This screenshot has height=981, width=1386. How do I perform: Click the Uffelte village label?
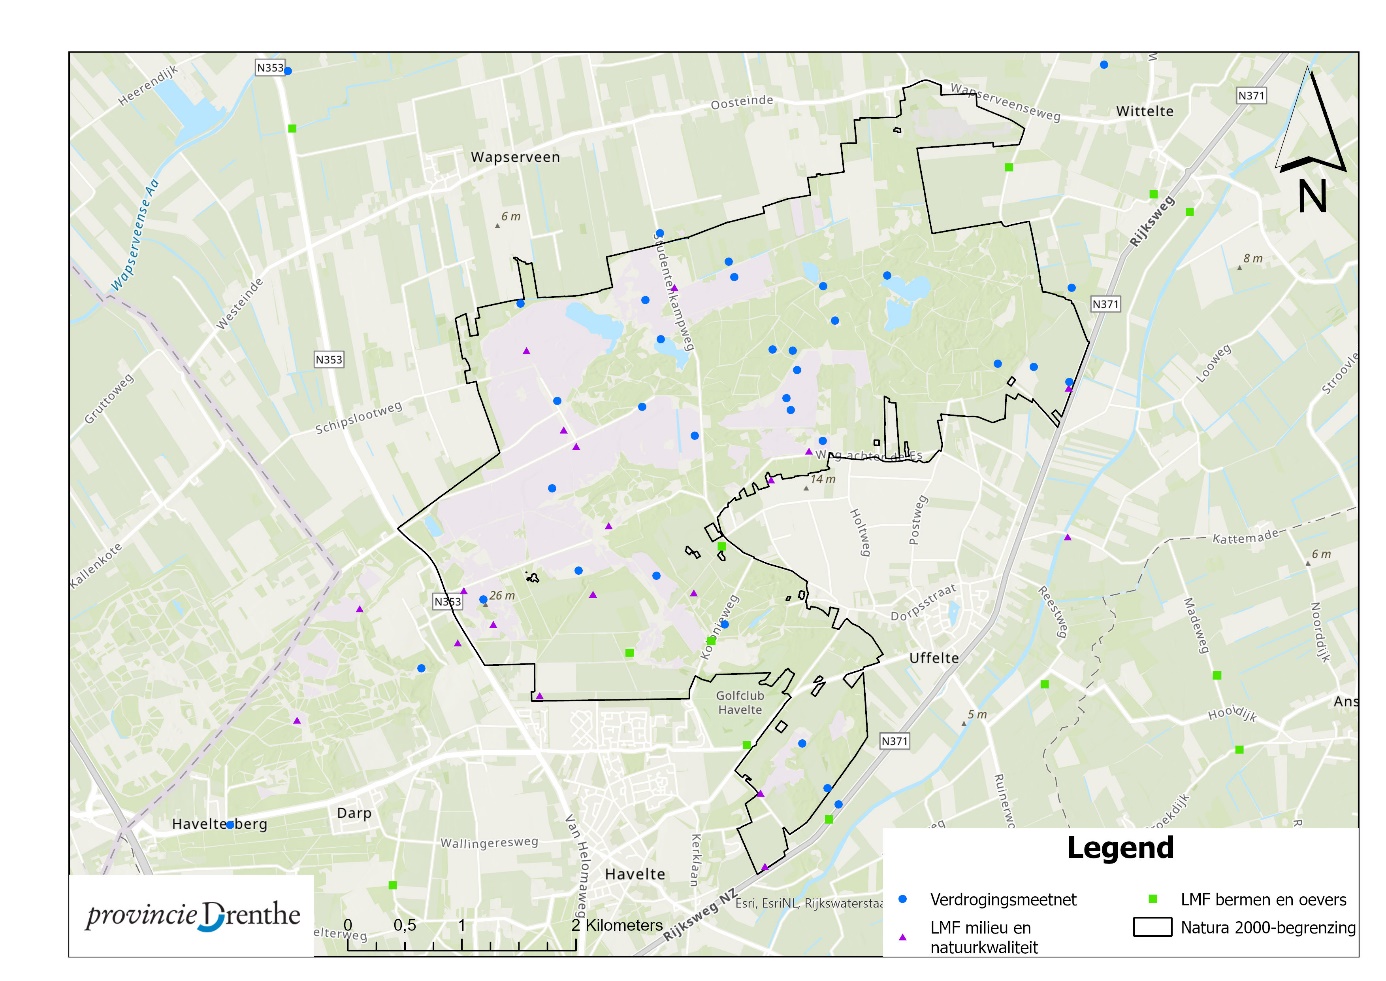[x=933, y=658]
